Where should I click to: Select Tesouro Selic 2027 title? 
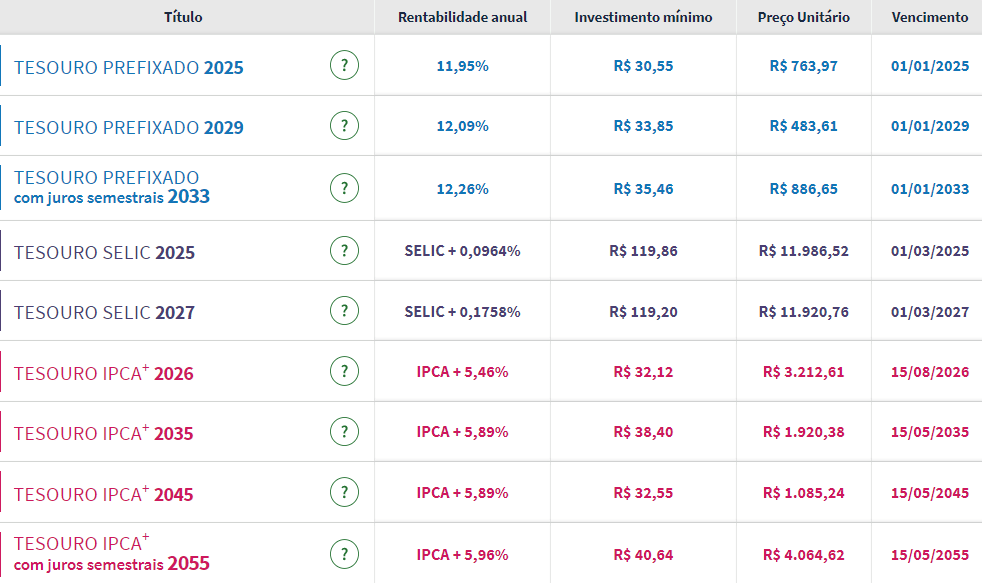coord(105,313)
